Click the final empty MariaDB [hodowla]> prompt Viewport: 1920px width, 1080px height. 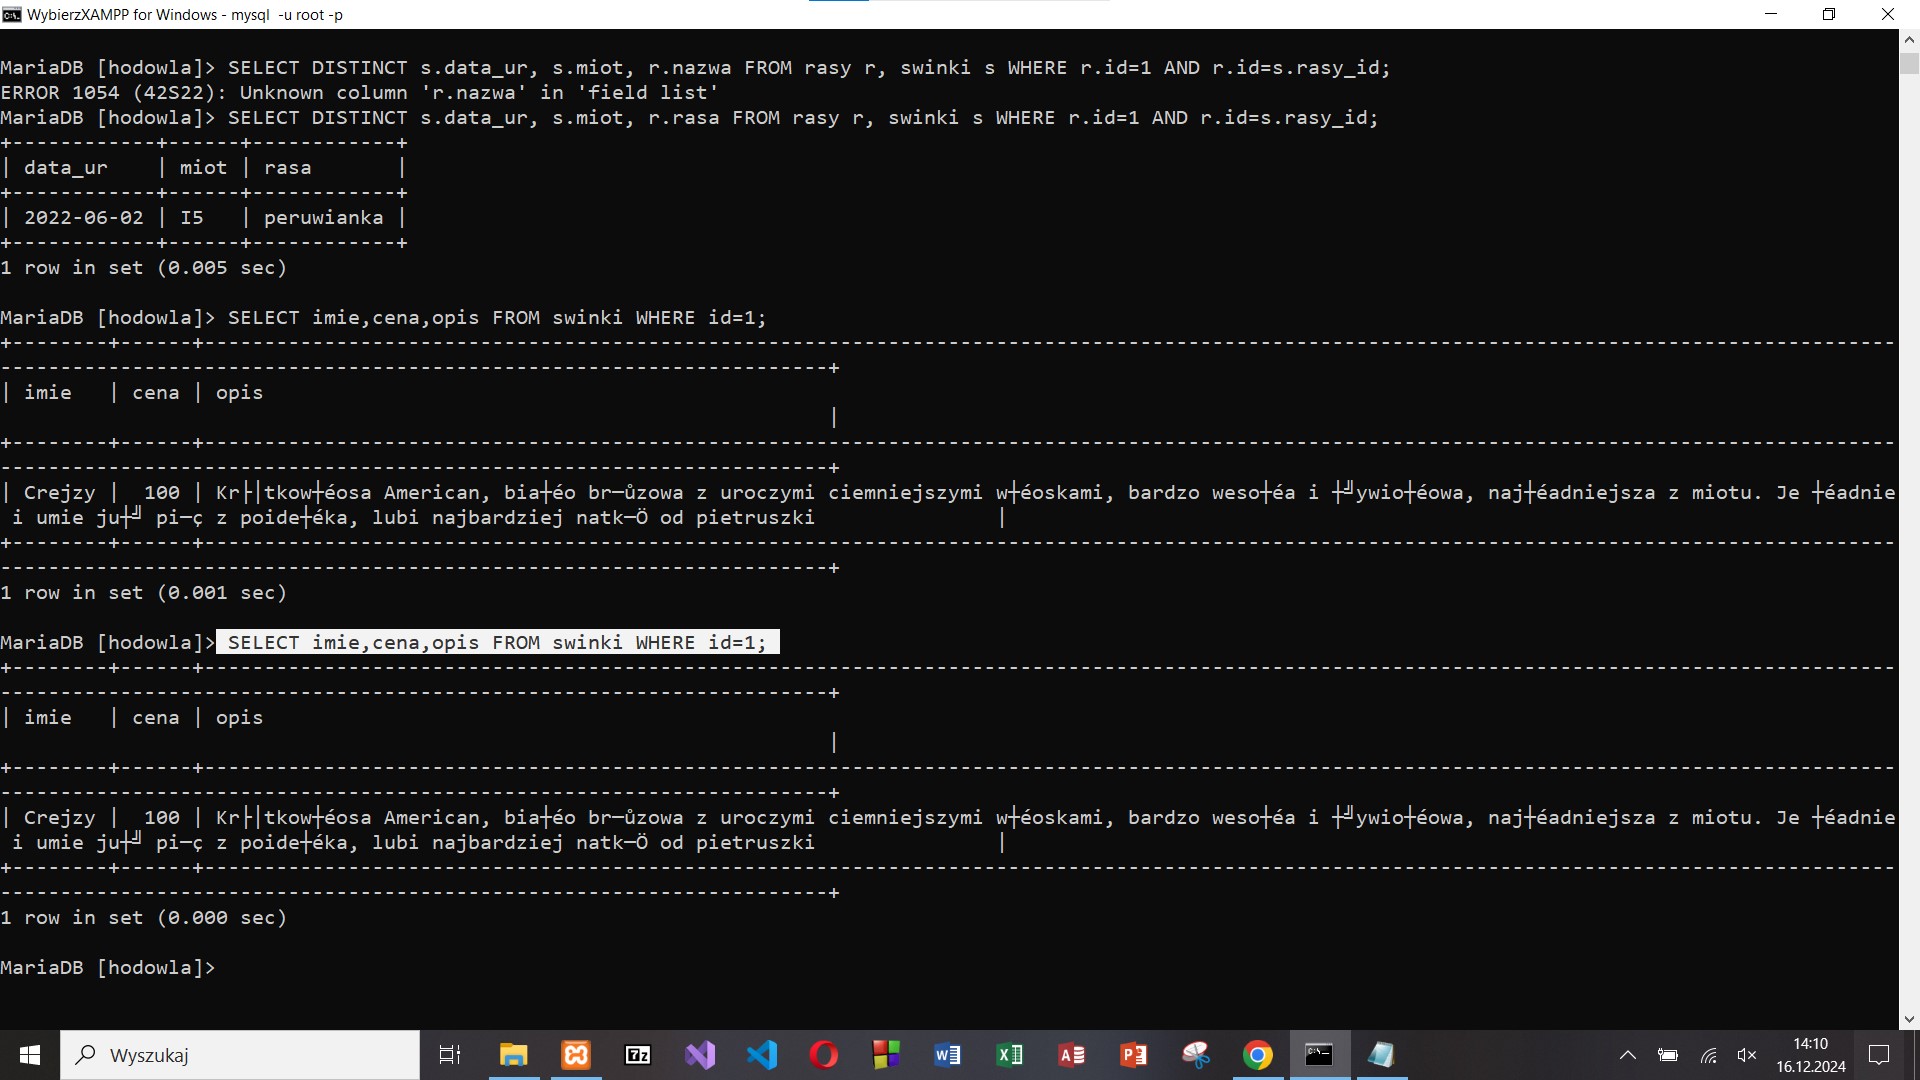point(108,968)
